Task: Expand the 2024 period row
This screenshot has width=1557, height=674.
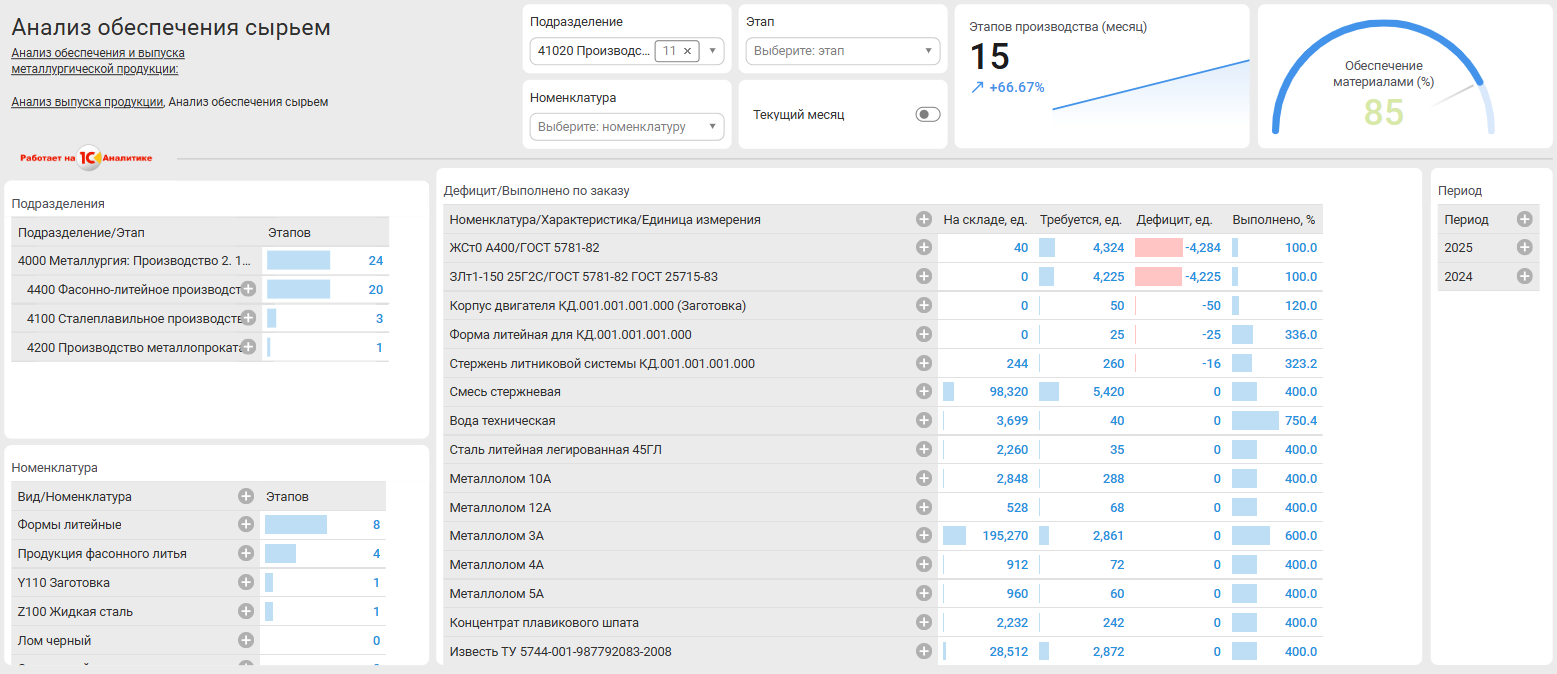Action: (1524, 277)
